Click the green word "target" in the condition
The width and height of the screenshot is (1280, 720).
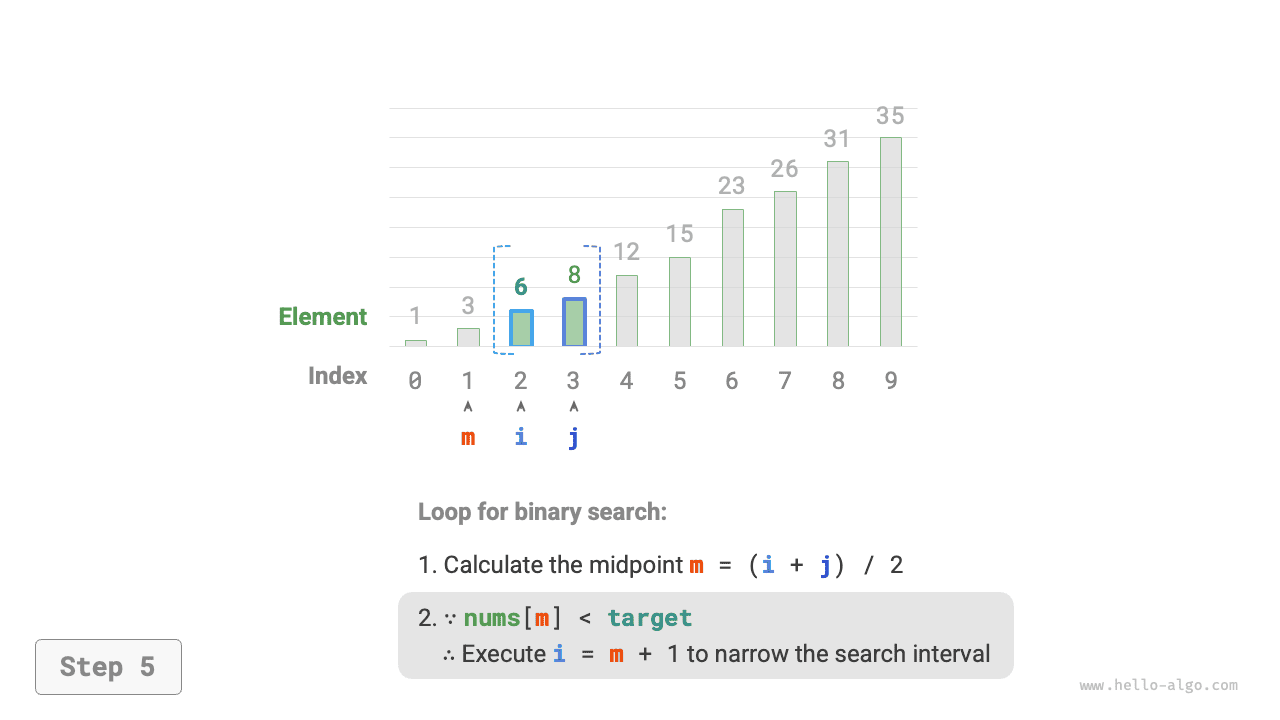[649, 619]
